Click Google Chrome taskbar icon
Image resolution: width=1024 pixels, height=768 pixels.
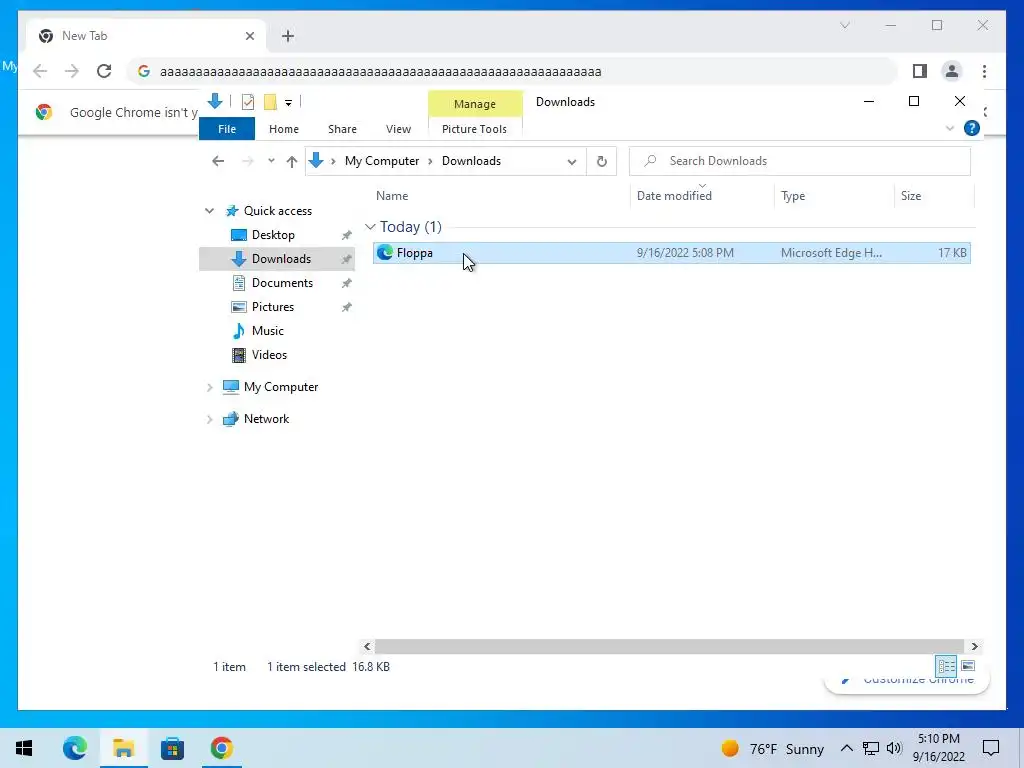coord(221,748)
